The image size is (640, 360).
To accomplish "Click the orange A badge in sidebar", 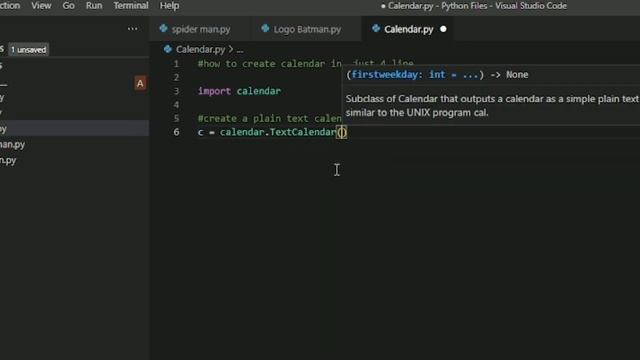I will pyautogui.click(x=140, y=84).
